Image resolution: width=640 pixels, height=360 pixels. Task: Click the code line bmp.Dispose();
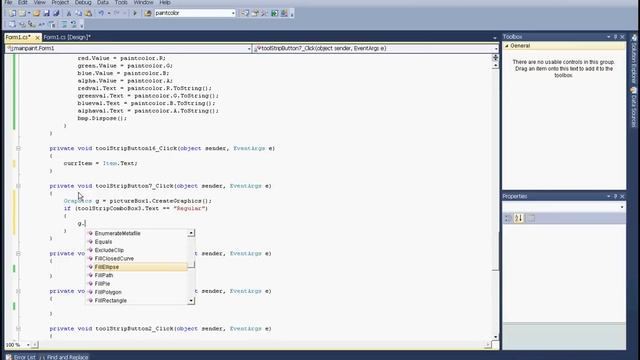(102, 118)
